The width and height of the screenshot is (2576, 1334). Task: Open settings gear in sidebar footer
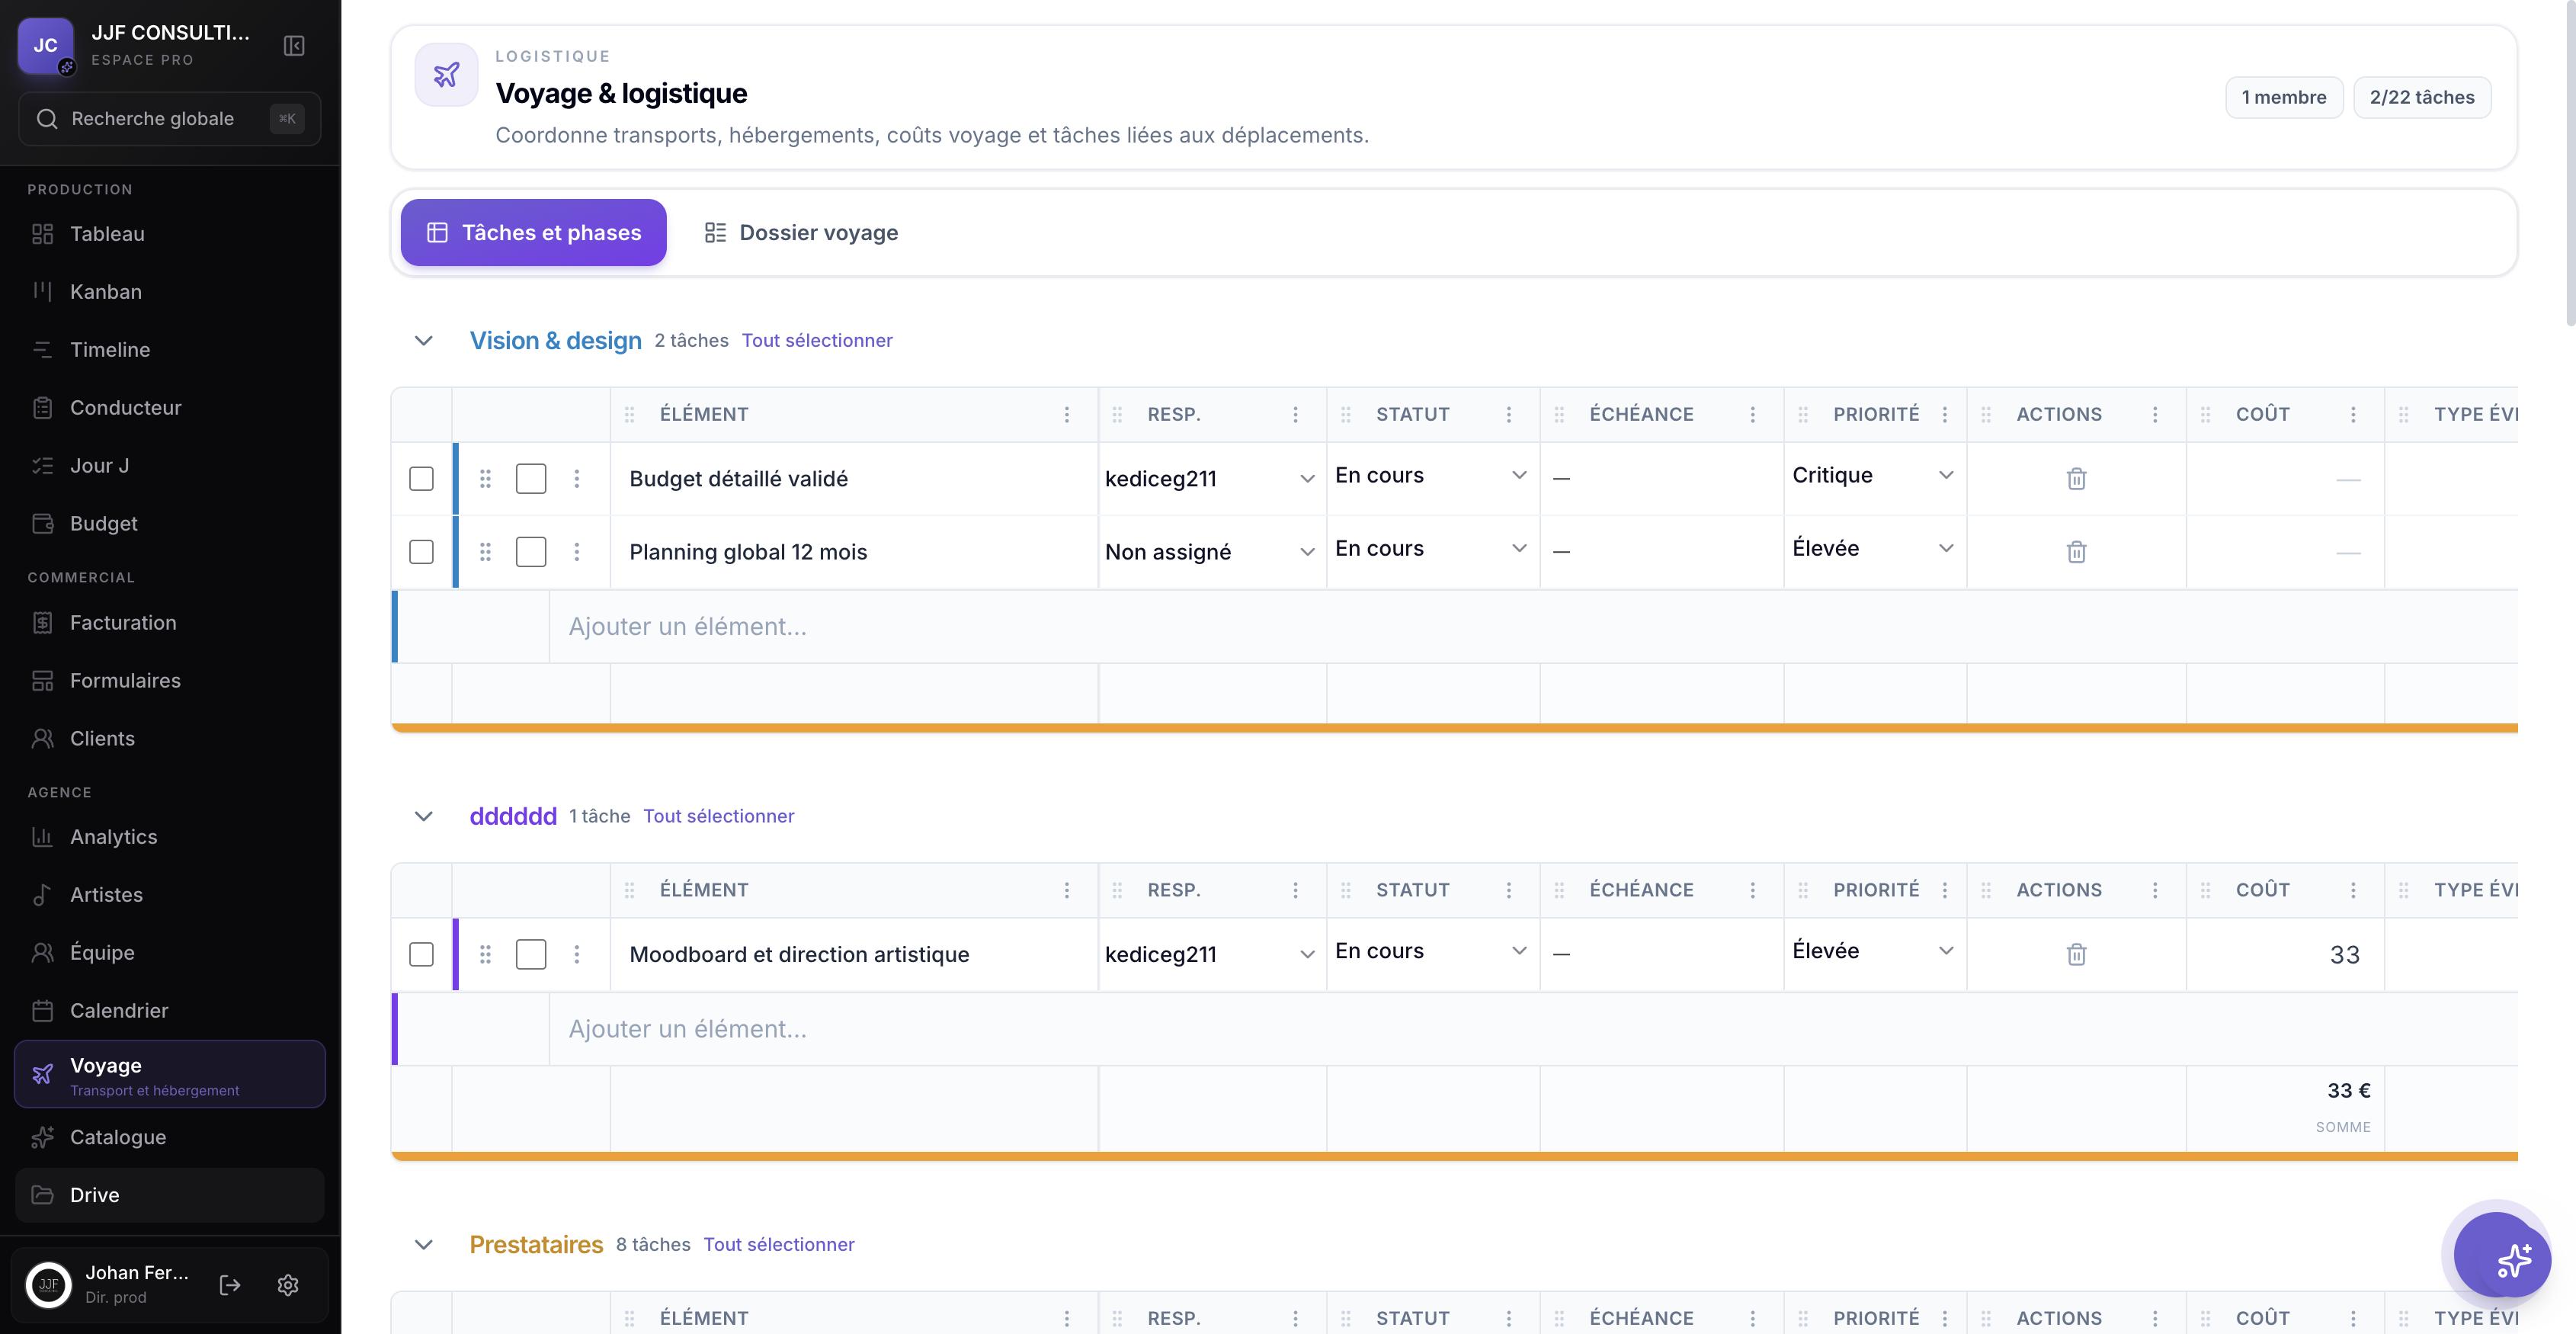[x=288, y=1285]
